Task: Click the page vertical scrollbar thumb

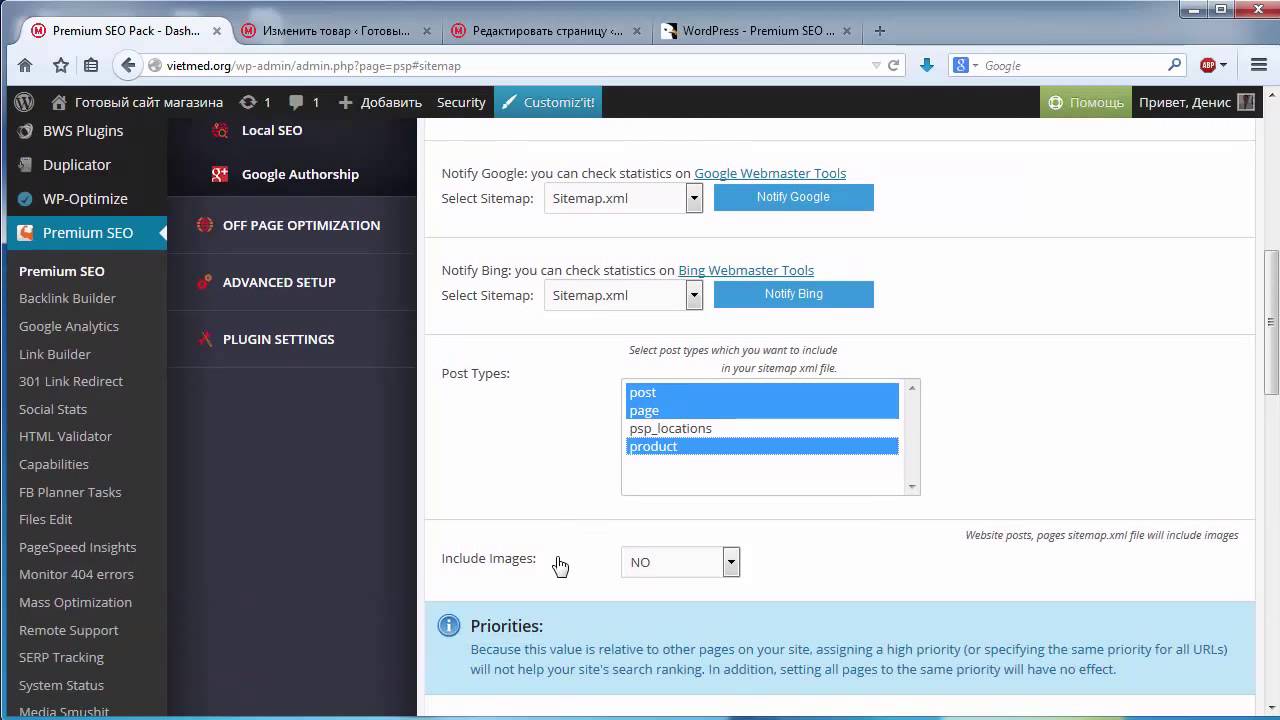Action: coord(1271,322)
